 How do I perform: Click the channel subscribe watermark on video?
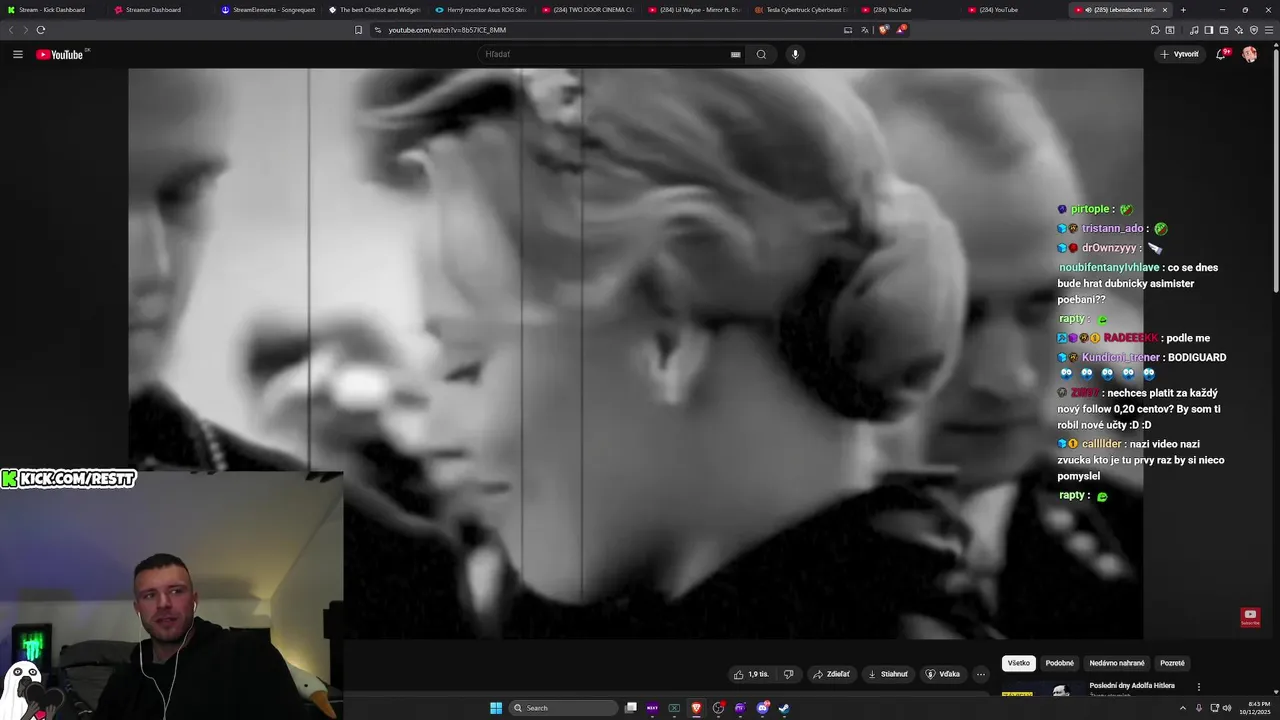point(1250,616)
